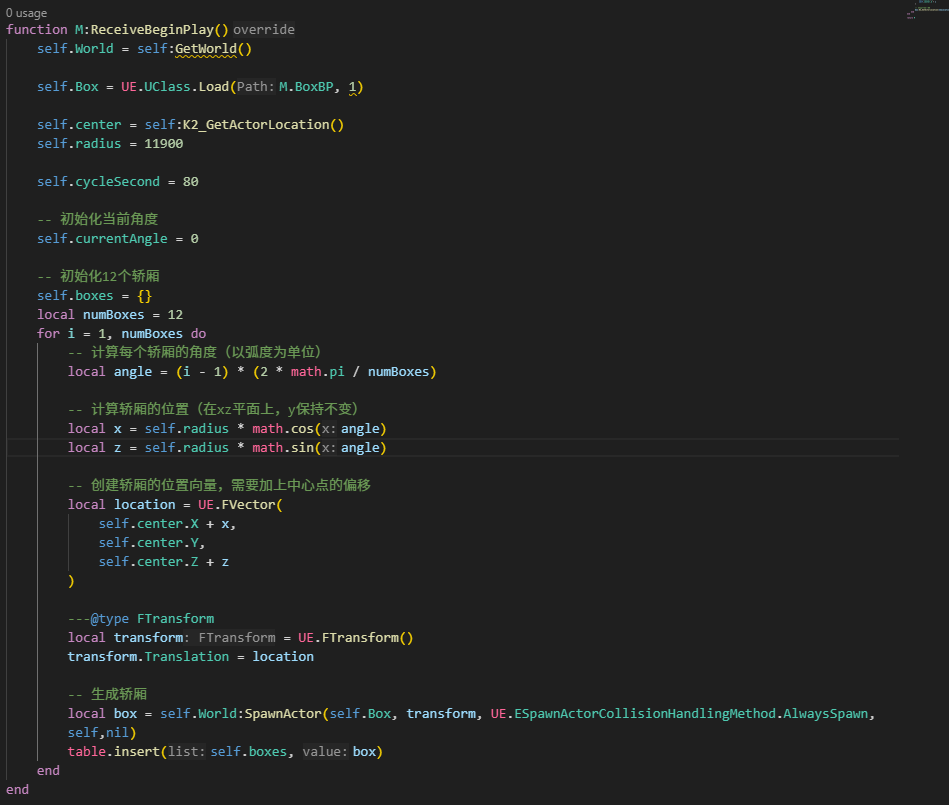Click the K2_GetActorLocation call
The height and width of the screenshot is (805, 949).
(x=256, y=125)
